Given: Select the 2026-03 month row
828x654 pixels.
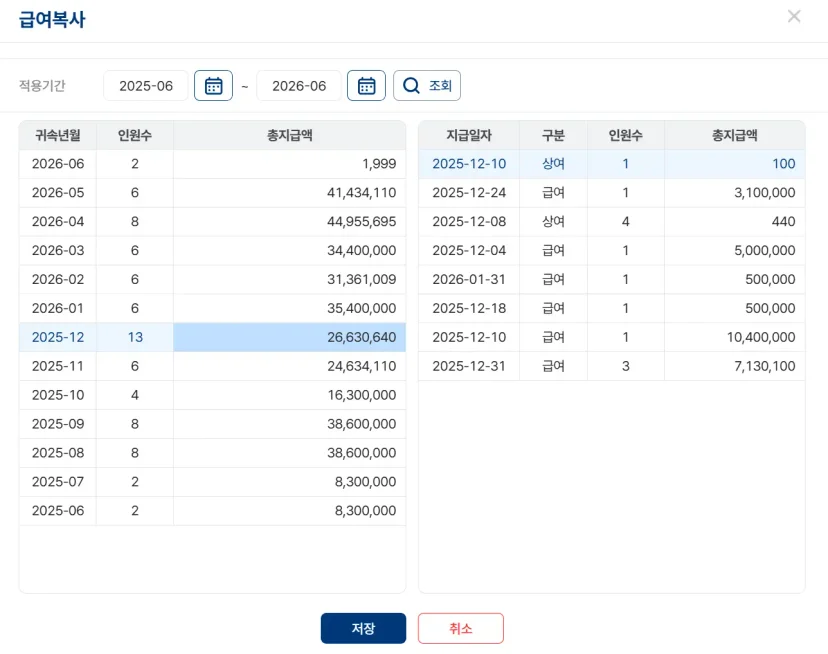Looking at the screenshot, I should pyautogui.click(x=212, y=250).
